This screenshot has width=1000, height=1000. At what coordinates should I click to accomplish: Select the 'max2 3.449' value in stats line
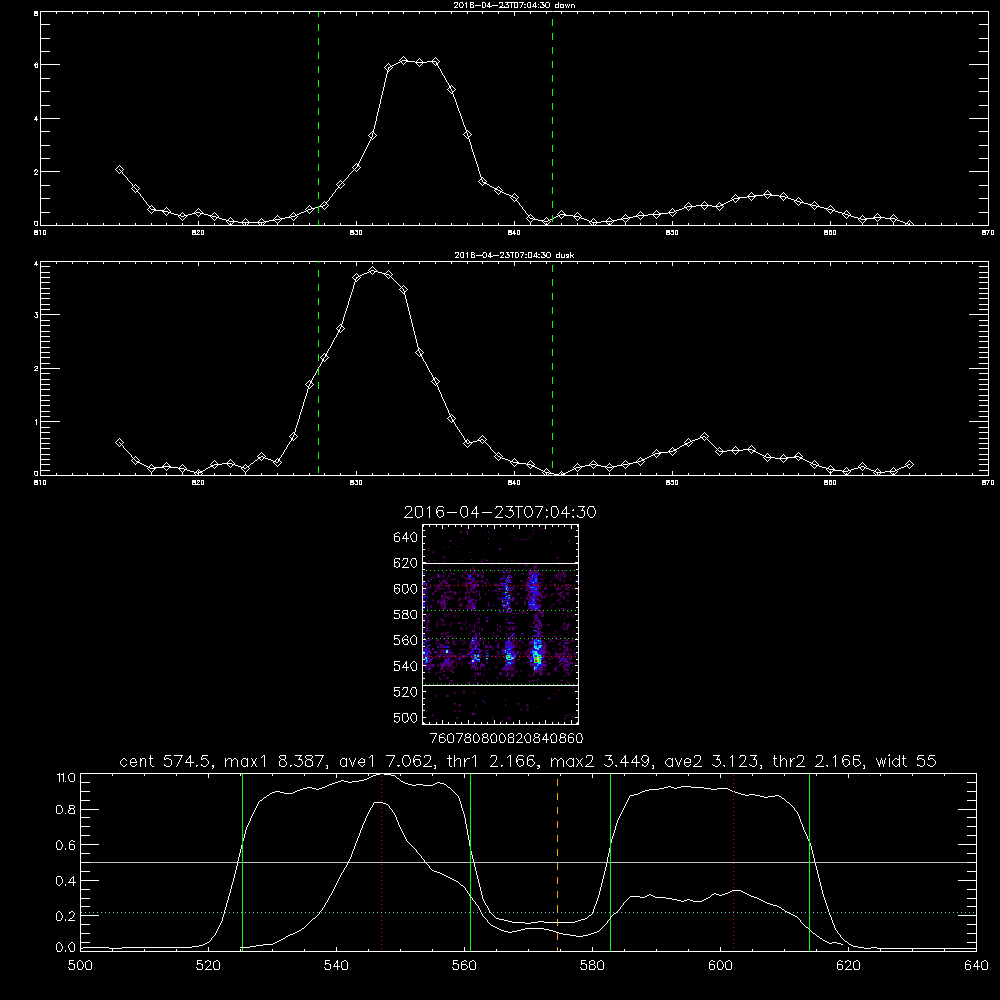599,761
